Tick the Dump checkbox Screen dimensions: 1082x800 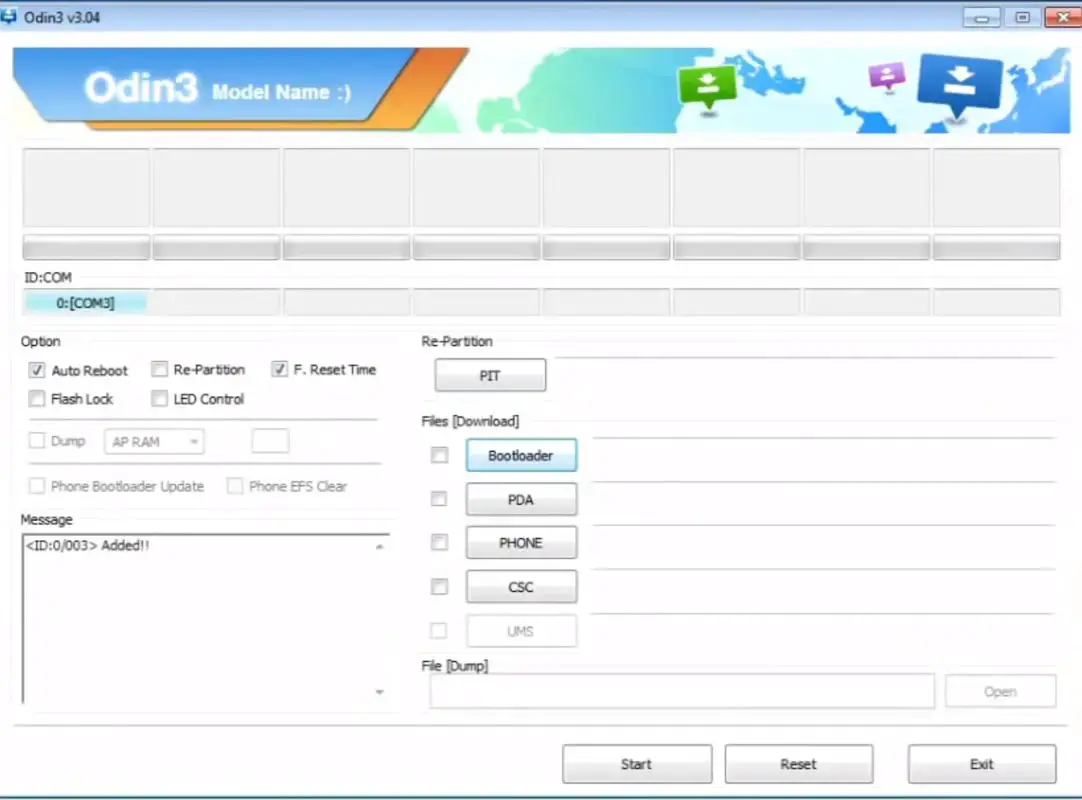[x=37, y=440]
